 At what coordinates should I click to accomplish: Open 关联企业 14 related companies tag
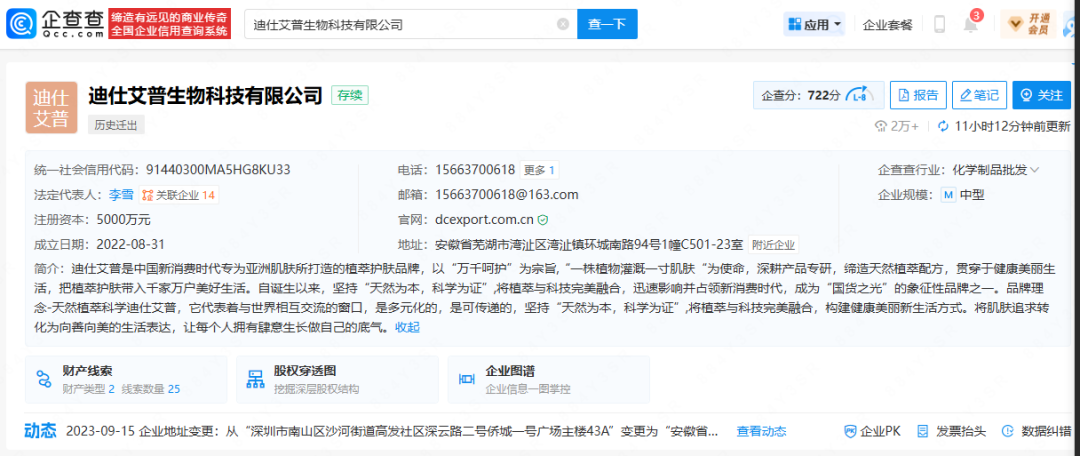point(178,195)
